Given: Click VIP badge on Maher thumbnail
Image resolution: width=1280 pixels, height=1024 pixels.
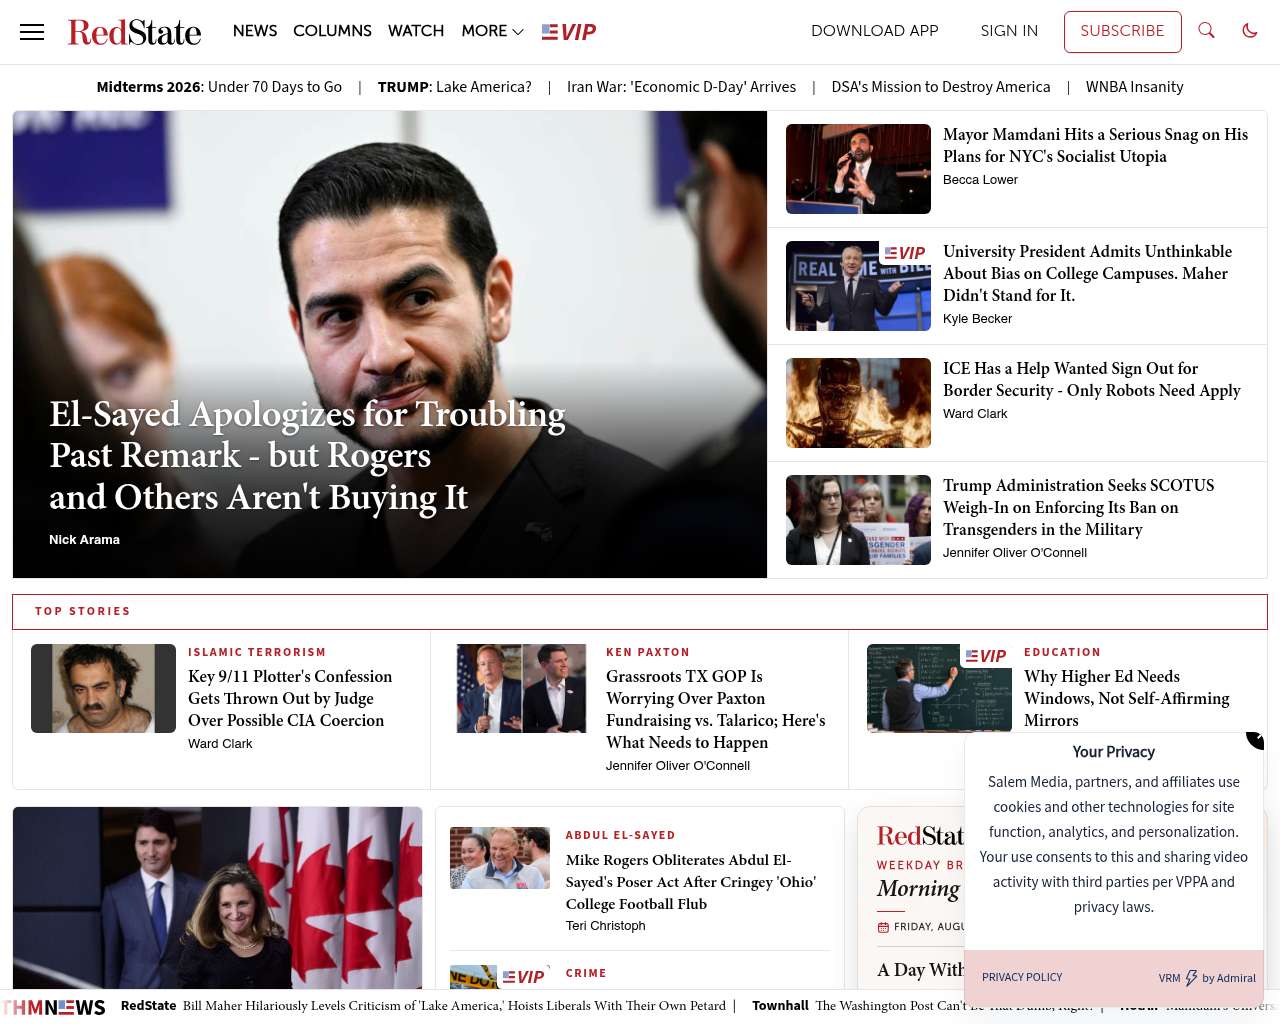Looking at the screenshot, I should point(905,253).
